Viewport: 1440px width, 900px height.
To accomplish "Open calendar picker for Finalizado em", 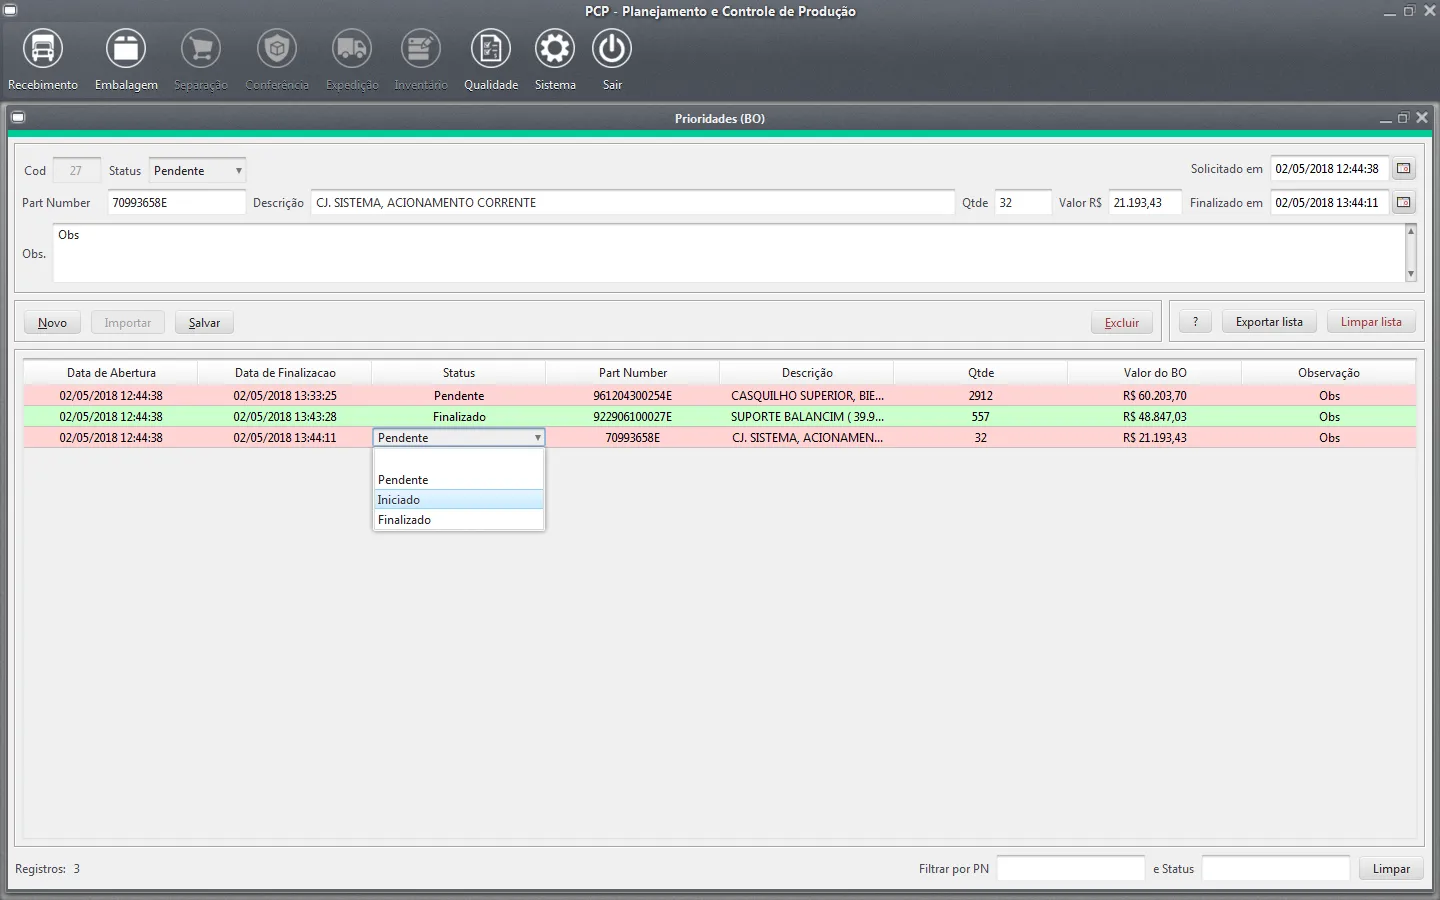I will [1404, 203].
